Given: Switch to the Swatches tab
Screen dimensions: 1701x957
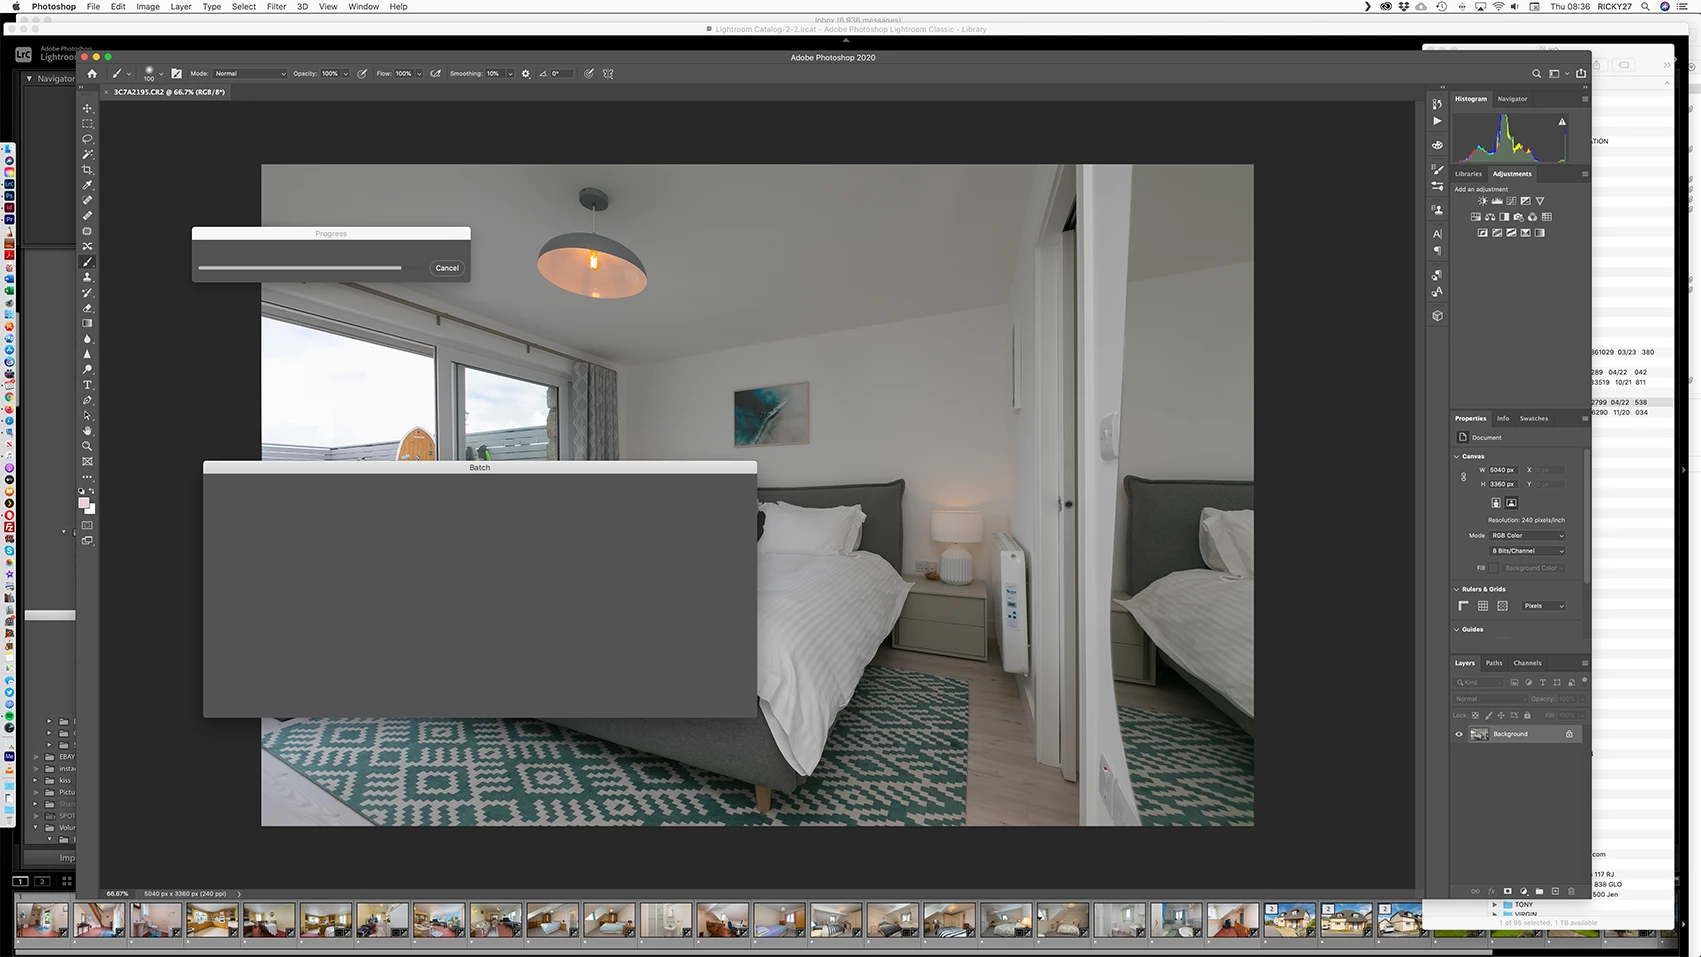Looking at the screenshot, I should pos(1534,418).
